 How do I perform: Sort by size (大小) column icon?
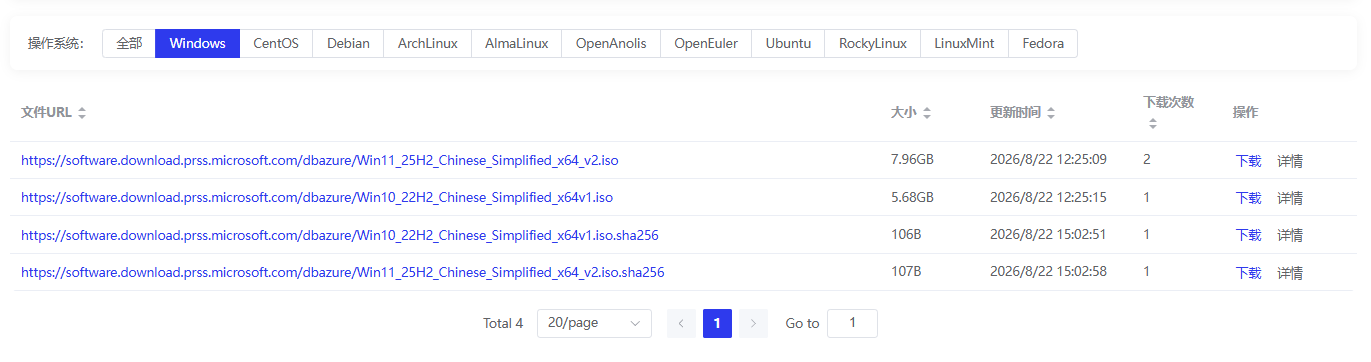[x=927, y=113]
